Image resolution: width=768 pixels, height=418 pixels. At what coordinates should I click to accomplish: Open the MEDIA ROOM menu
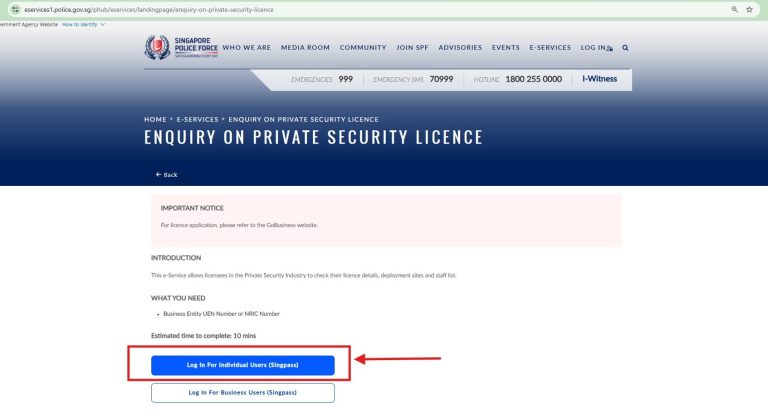click(305, 48)
